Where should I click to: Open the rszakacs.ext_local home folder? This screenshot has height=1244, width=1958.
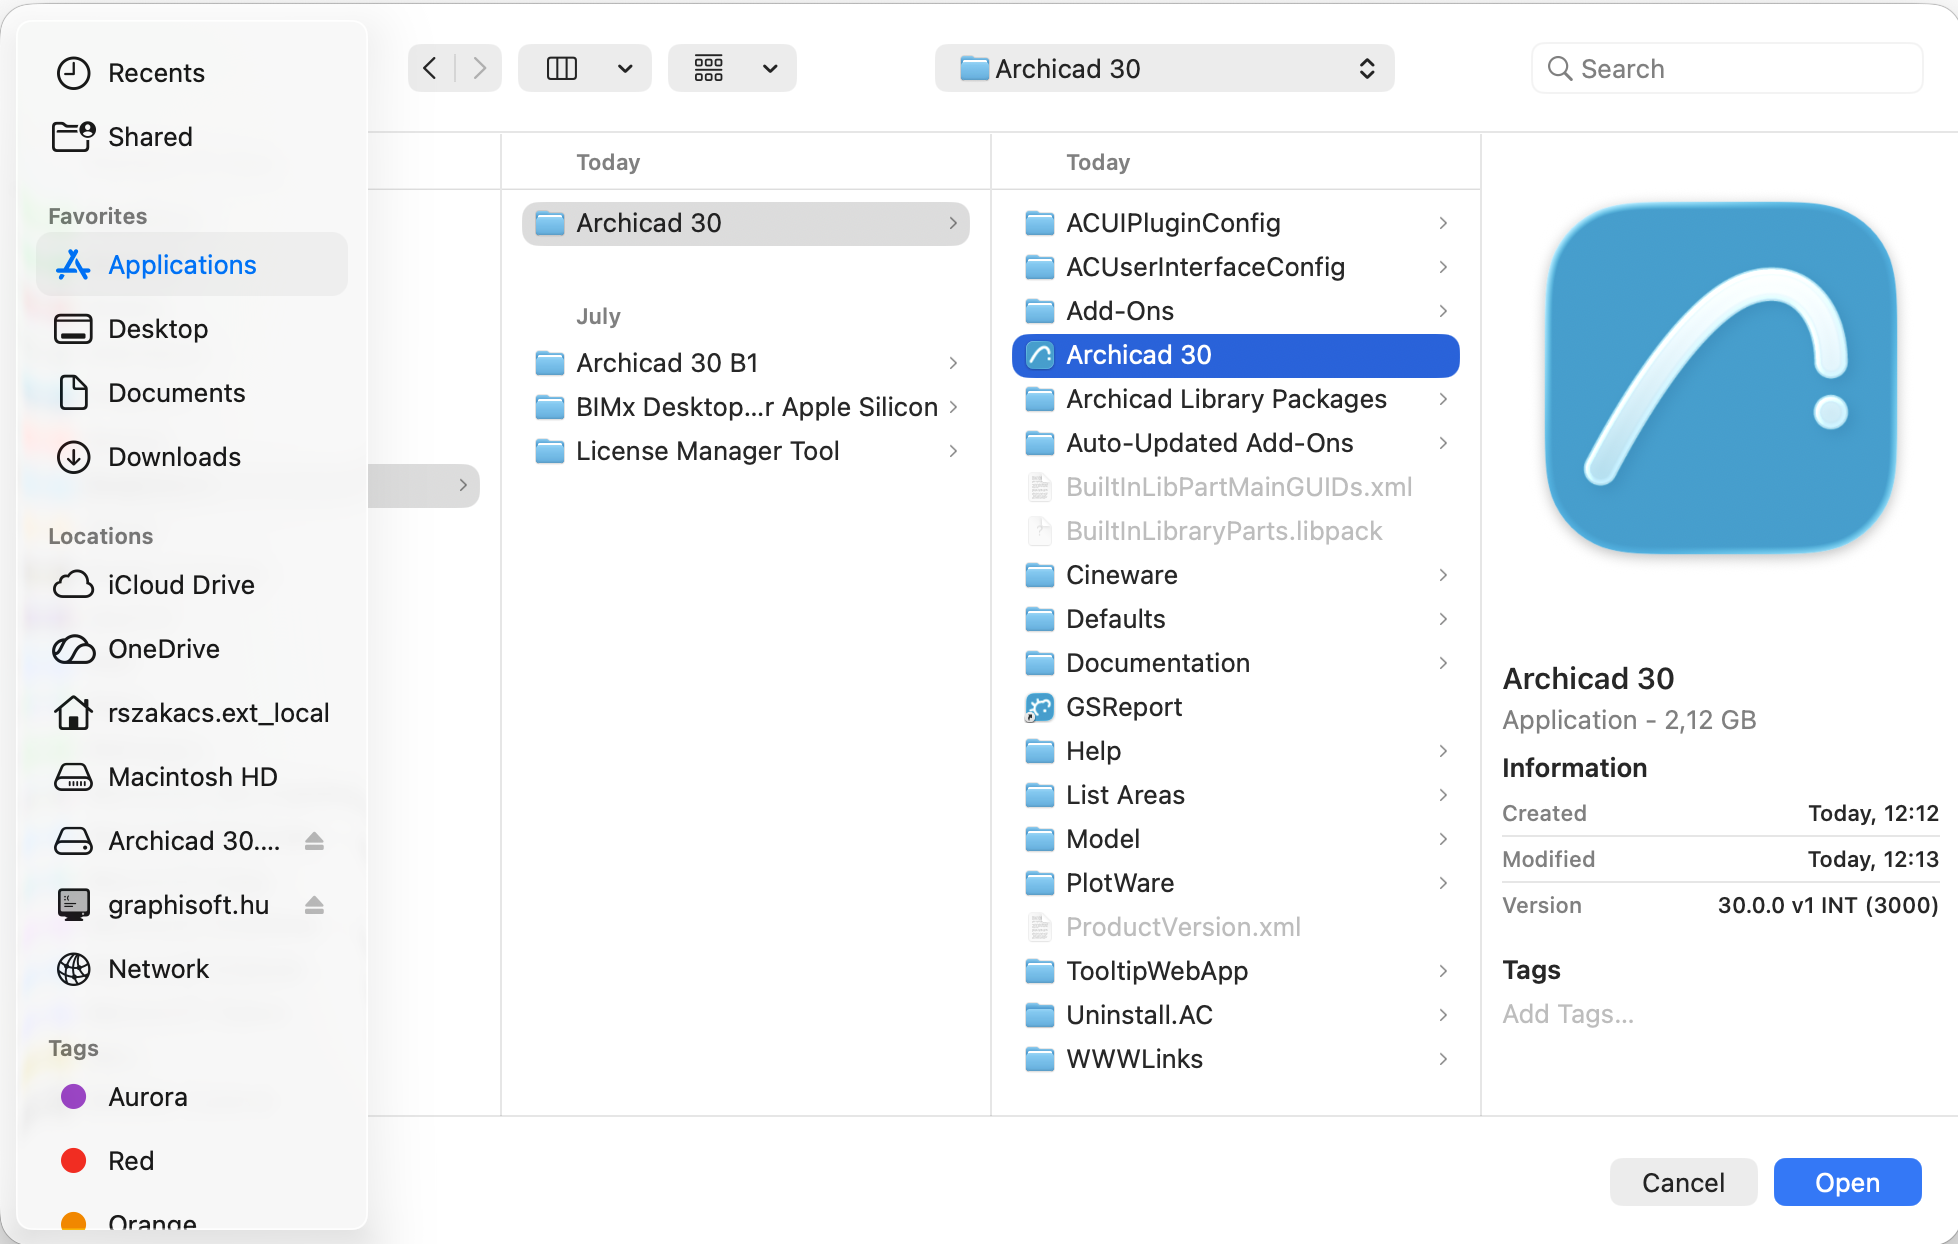pyautogui.click(x=191, y=713)
